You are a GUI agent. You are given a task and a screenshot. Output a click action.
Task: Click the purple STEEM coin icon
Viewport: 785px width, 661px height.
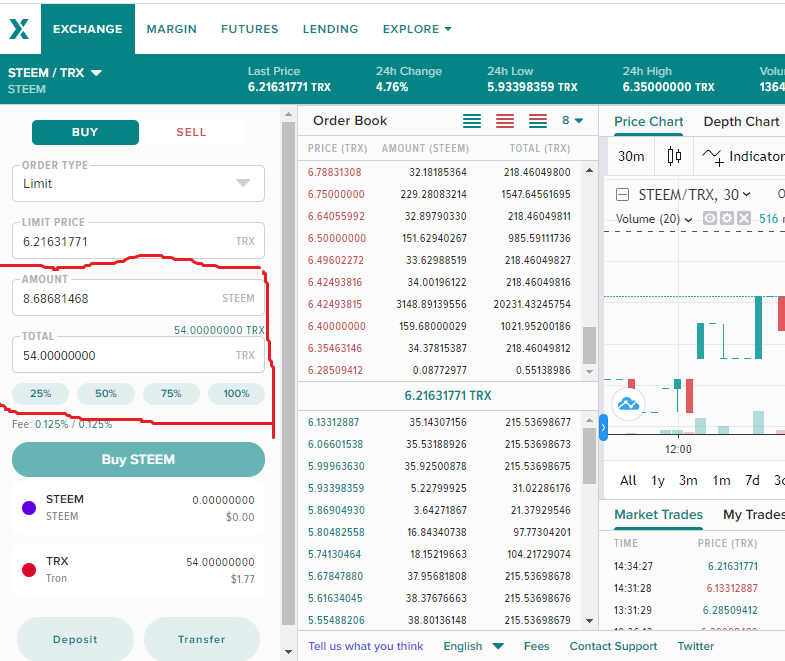[29, 508]
